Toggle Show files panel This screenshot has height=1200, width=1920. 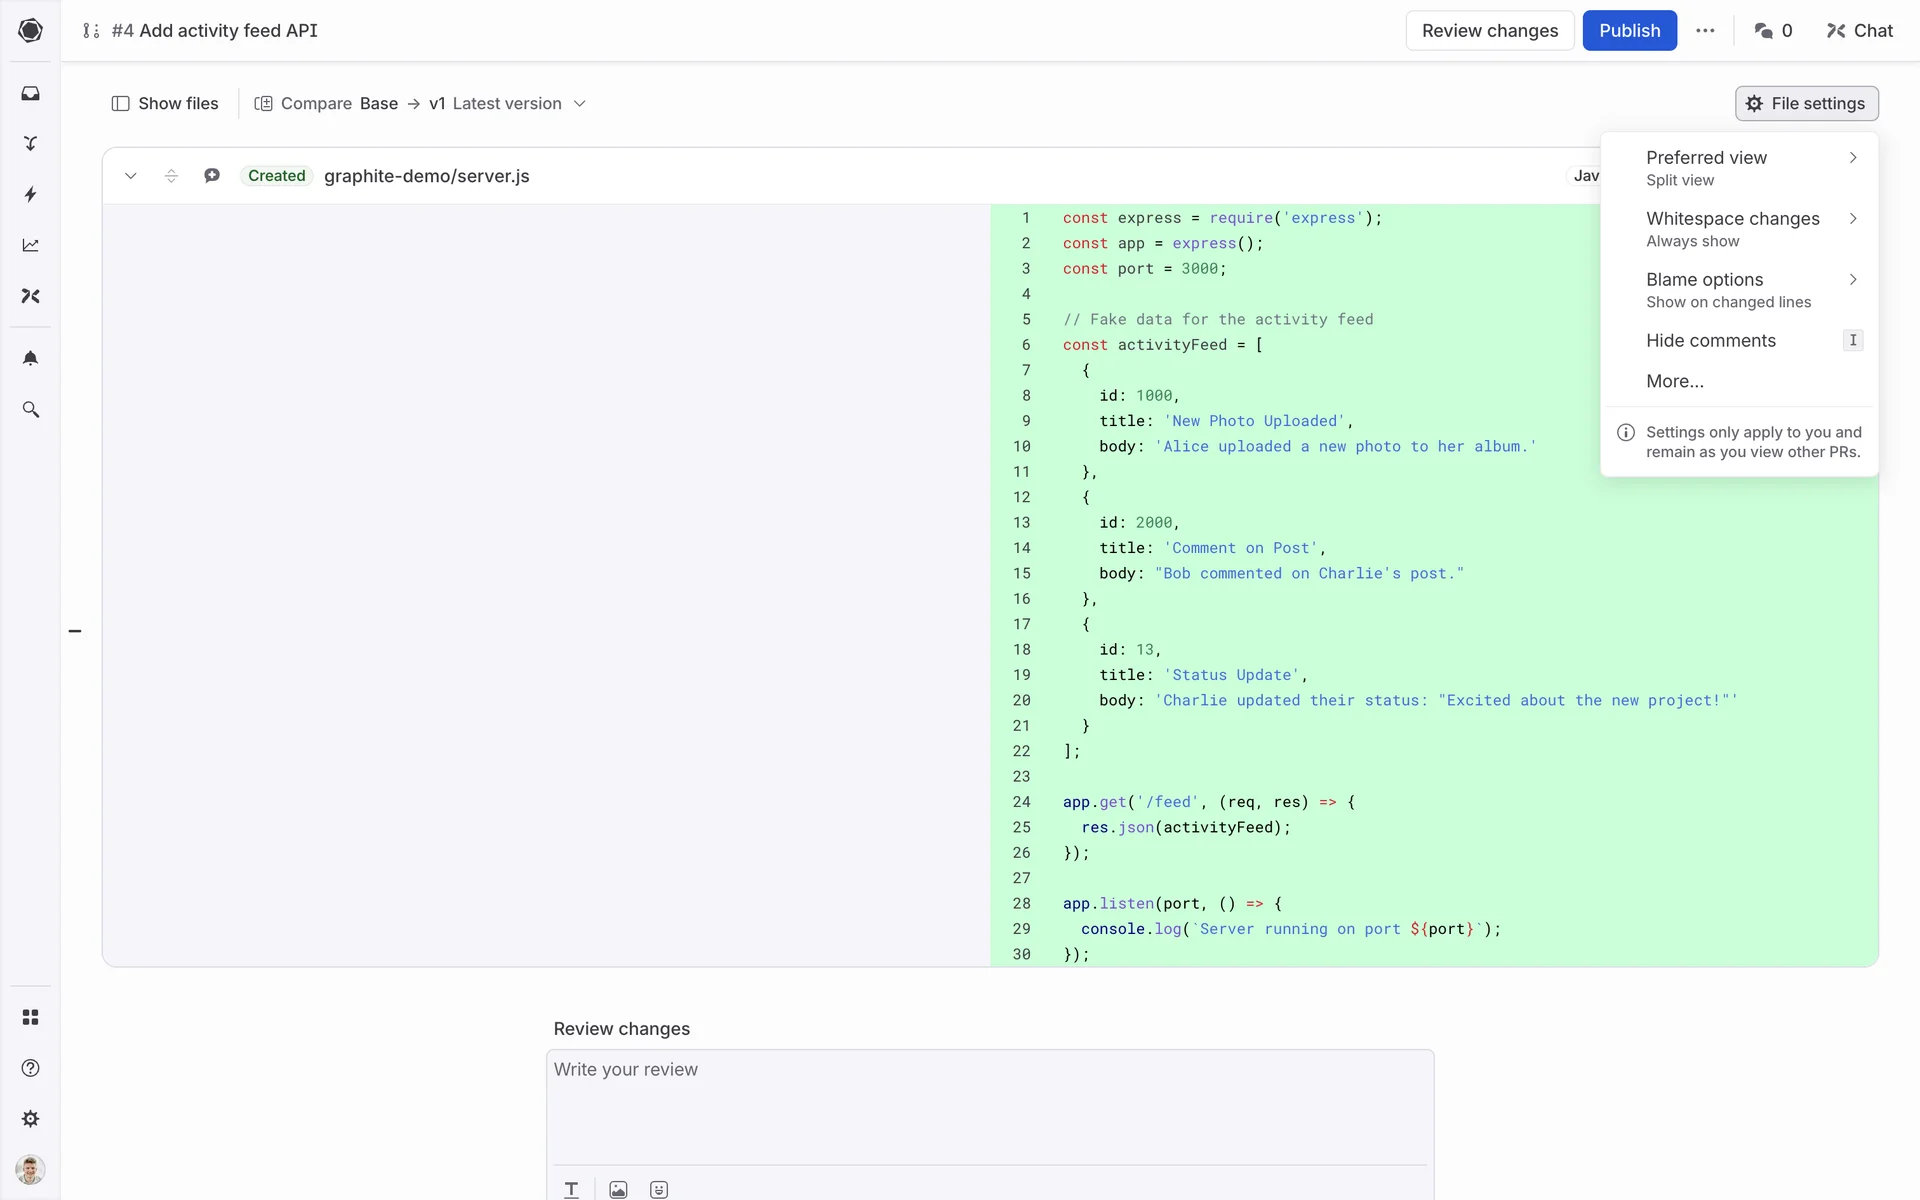point(165,104)
